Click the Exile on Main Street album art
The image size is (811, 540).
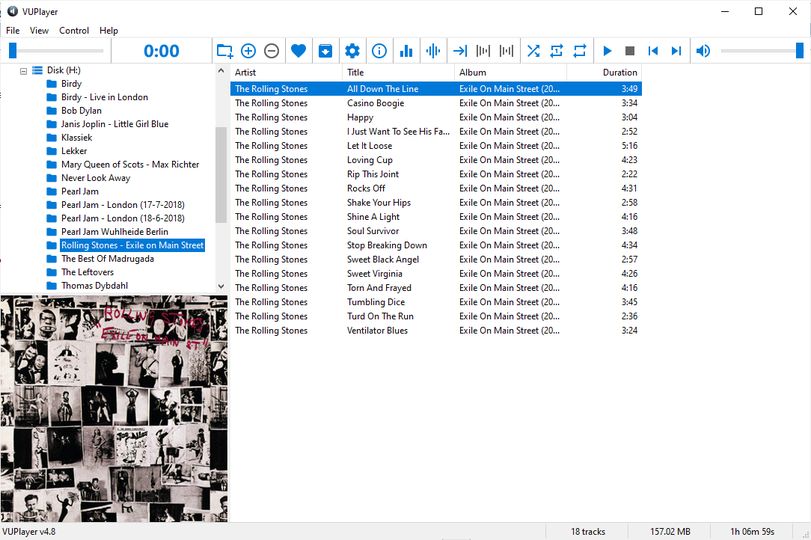114,409
